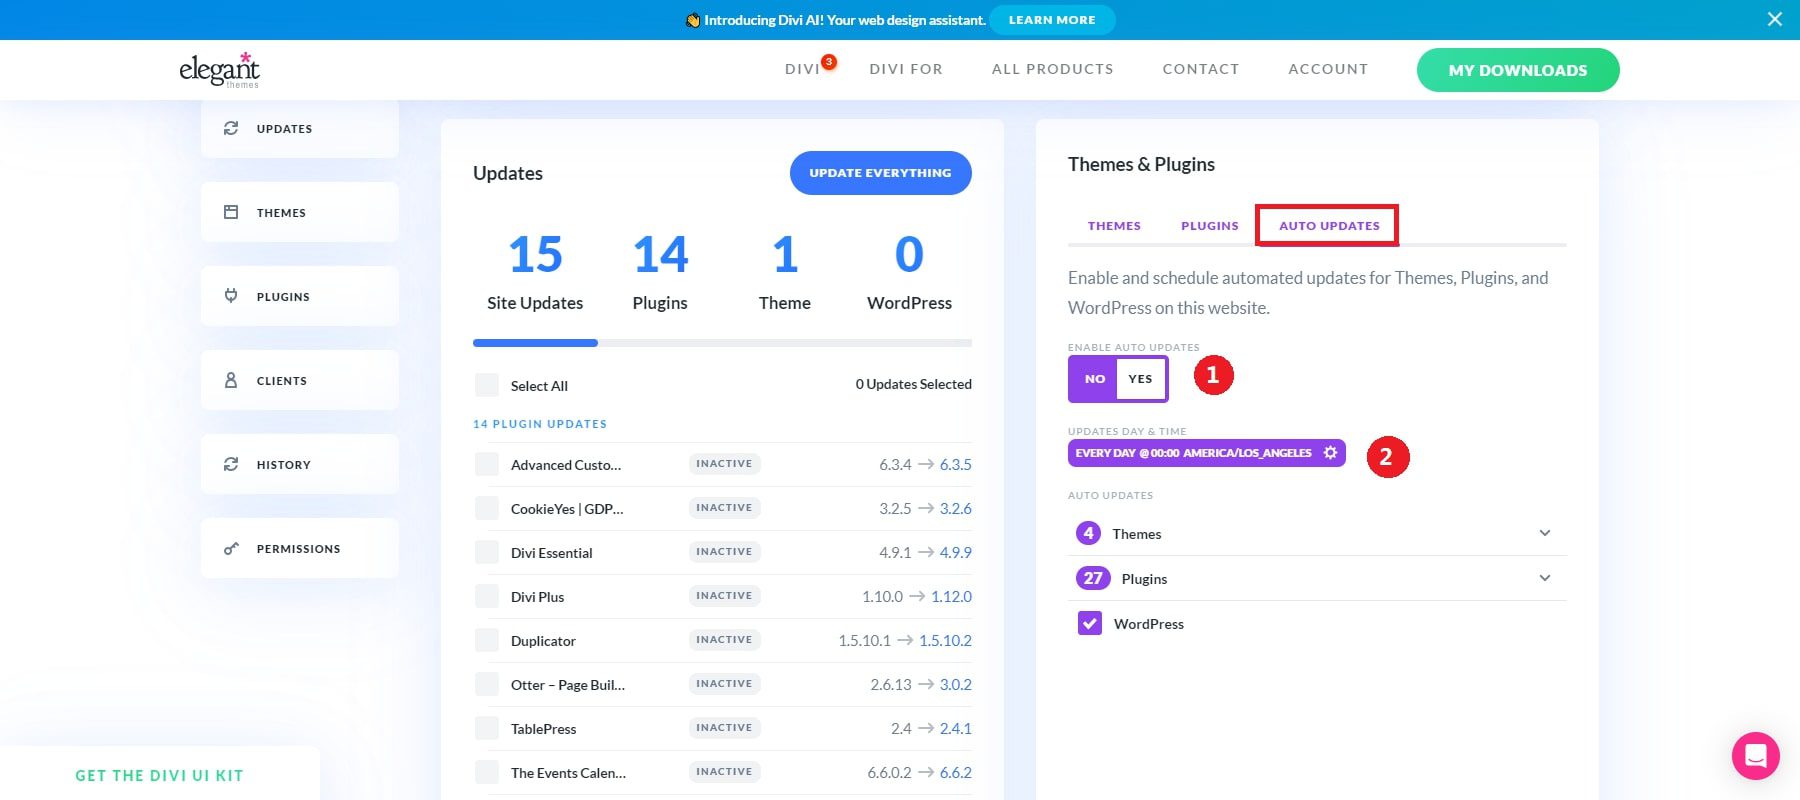Check the Divi Essential update checkbox
Screen dimensions: 1800x800
(x=487, y=552)
